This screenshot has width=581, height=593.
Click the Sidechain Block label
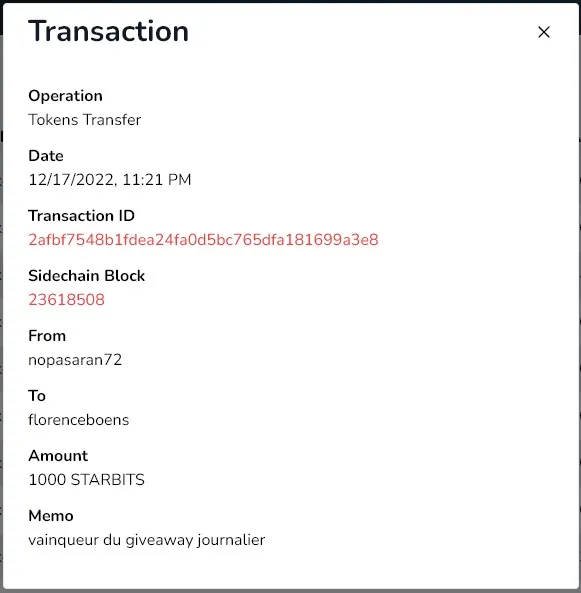pyautogui.click(x=87, y=276)
